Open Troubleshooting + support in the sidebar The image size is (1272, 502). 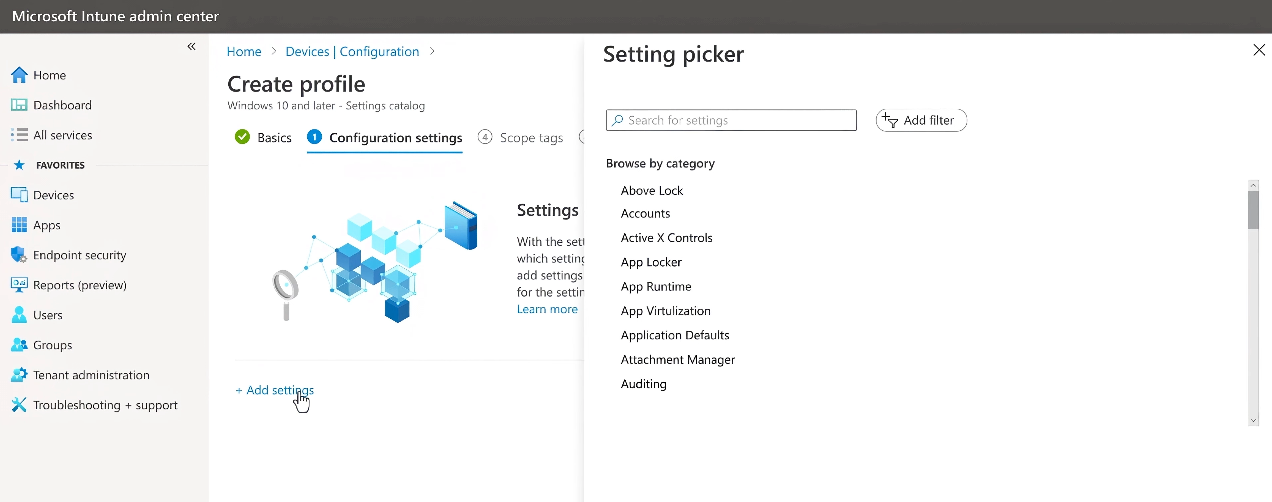pyautogui.click(x=104, y=405)
